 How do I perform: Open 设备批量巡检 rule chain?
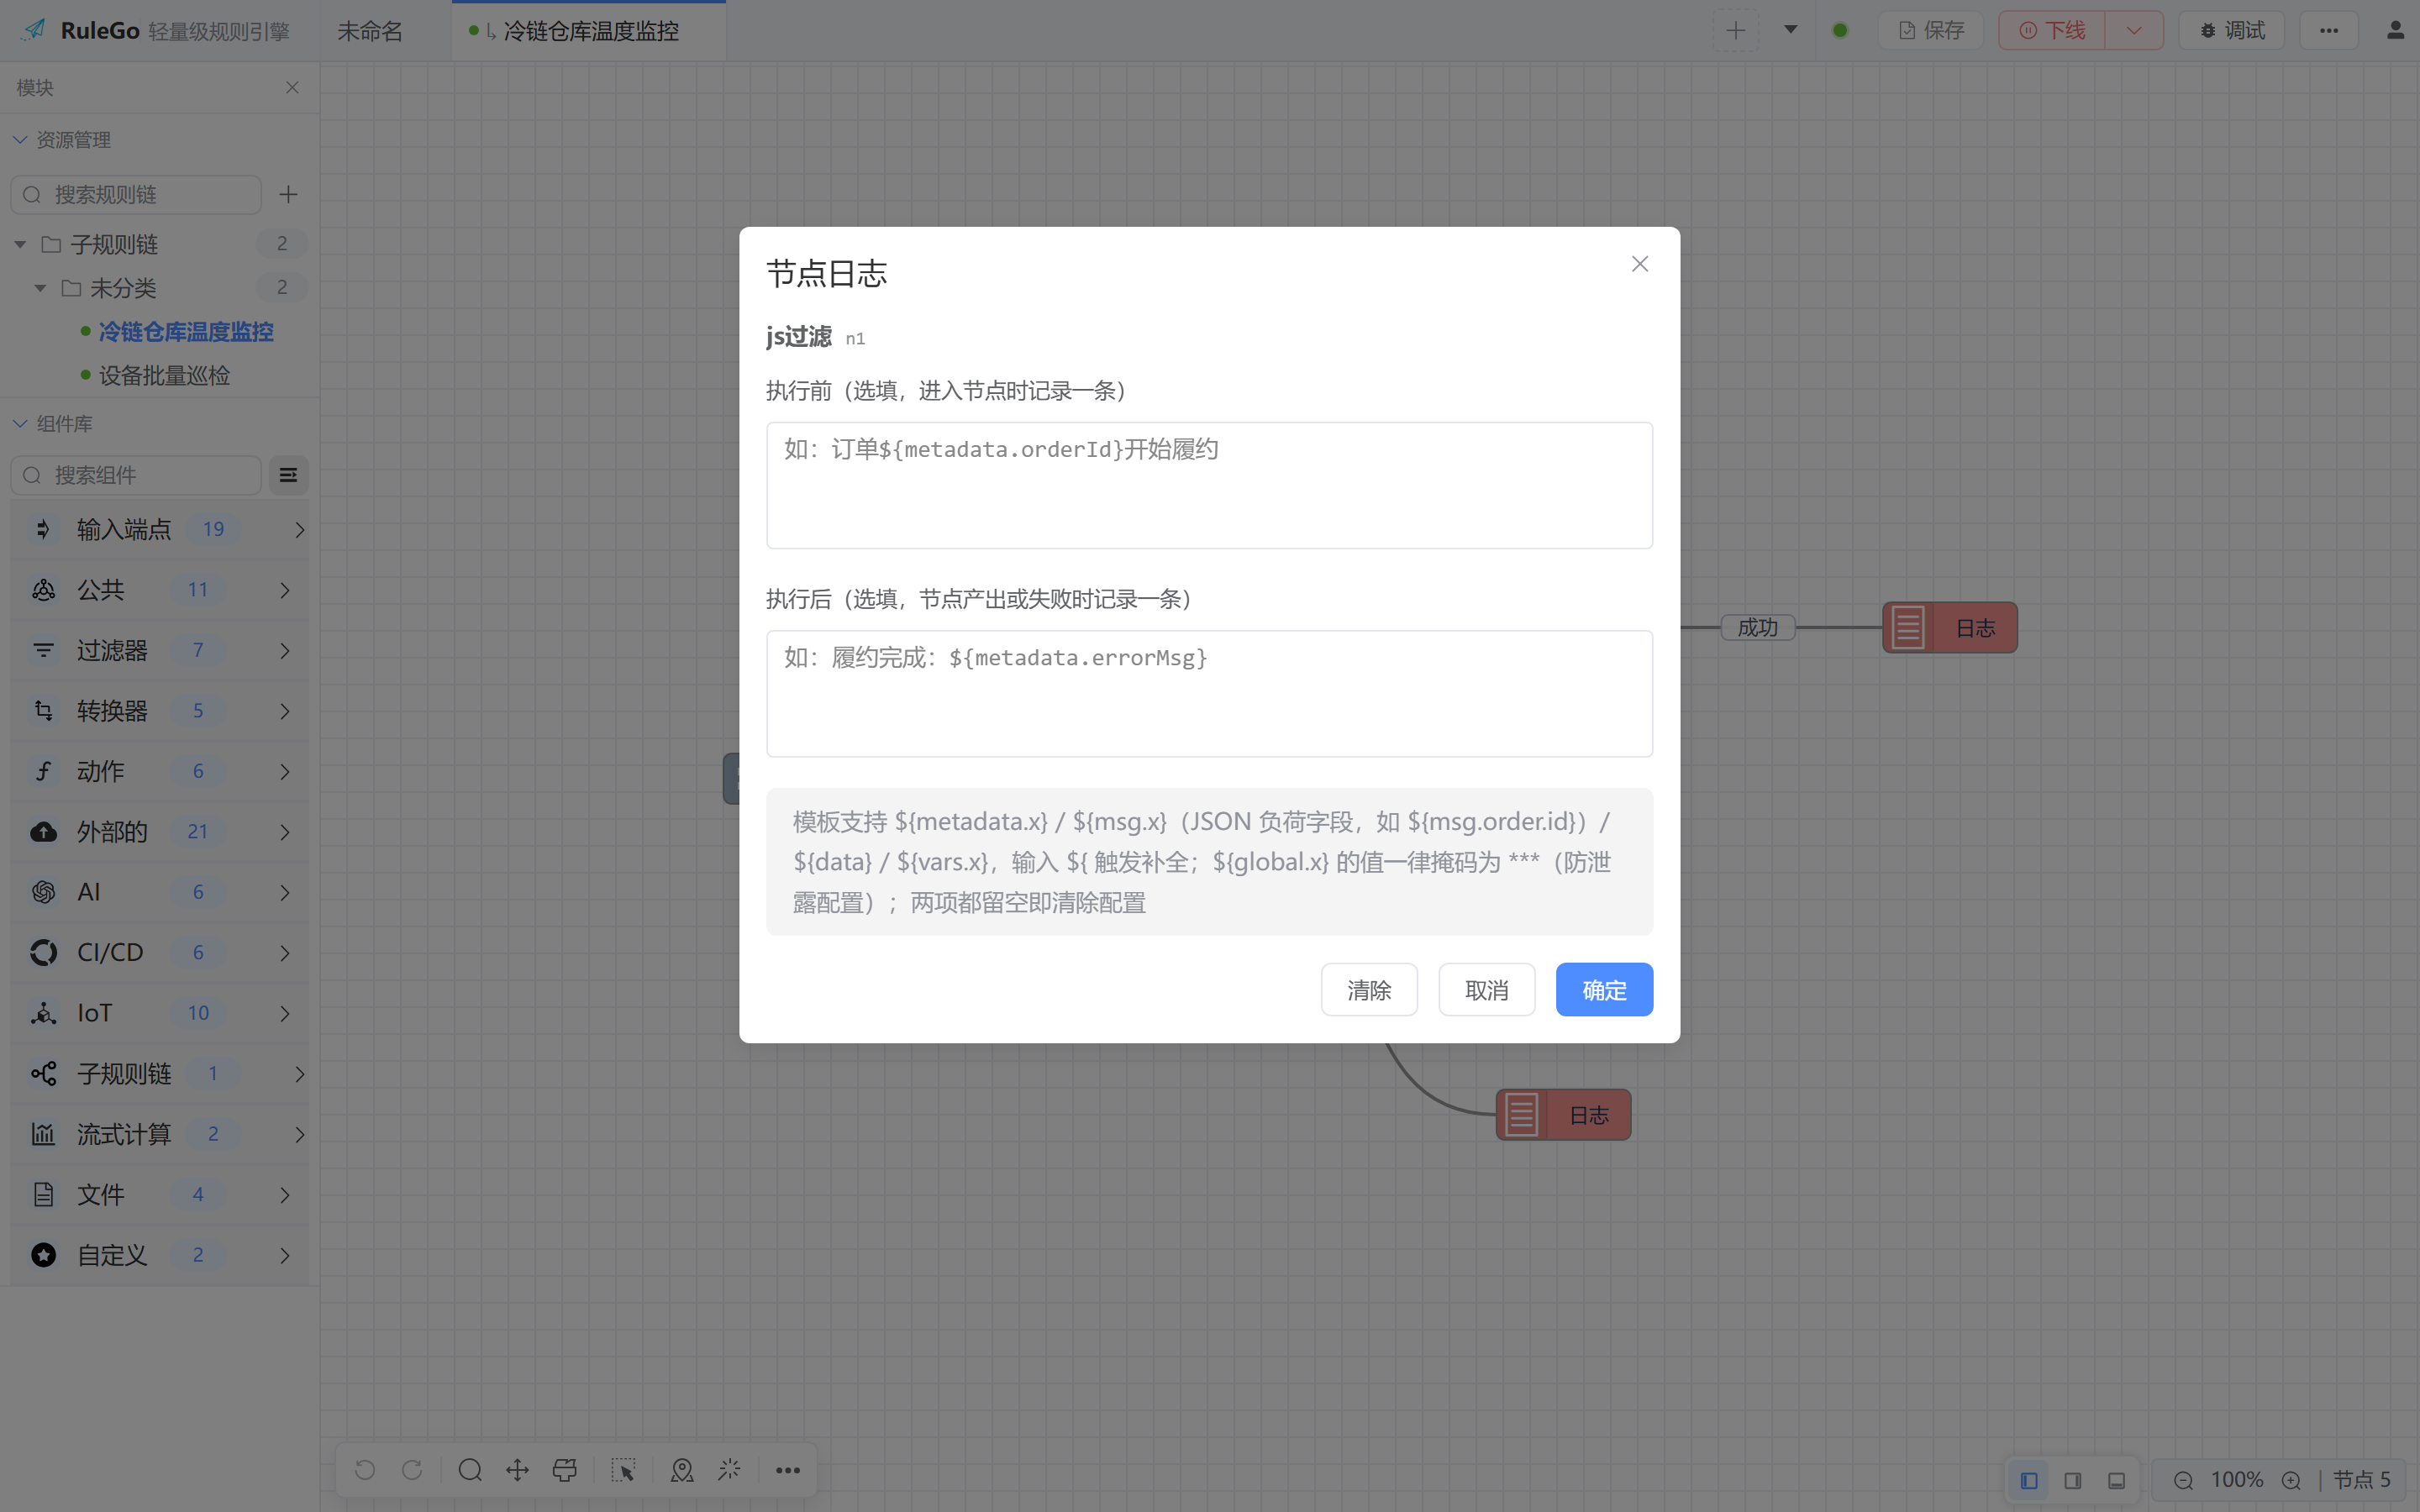(164, 375)
